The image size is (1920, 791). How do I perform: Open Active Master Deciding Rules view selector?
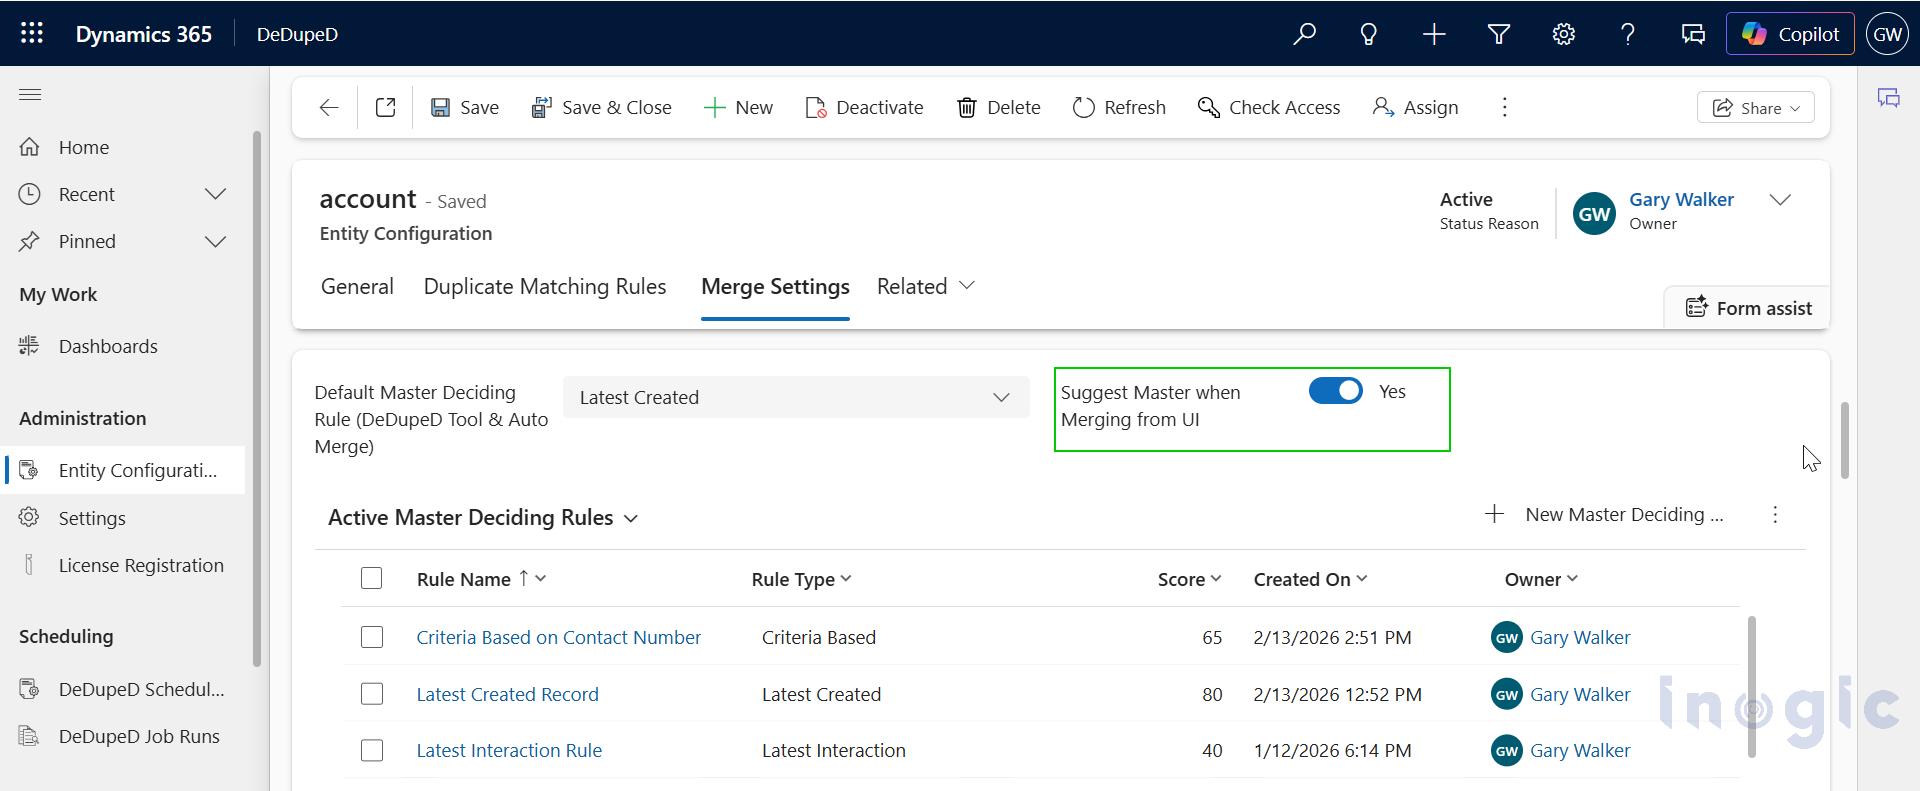pos(483,518)
